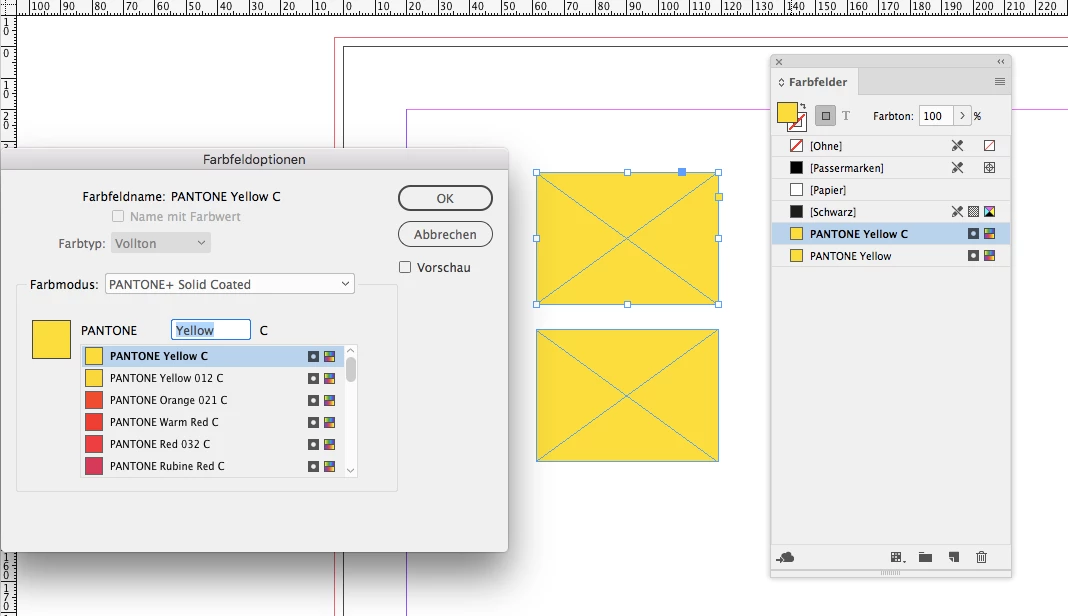
Task: Select PANTONE Red 032 C in list
Action: pos(213,444)
